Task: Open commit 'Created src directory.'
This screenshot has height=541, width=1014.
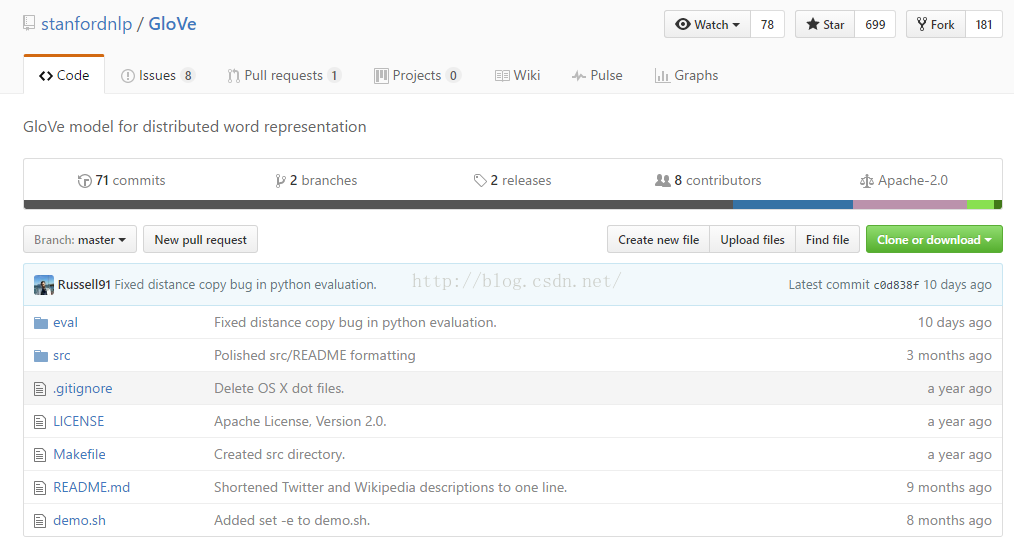Action: click(x=279, y=454)
